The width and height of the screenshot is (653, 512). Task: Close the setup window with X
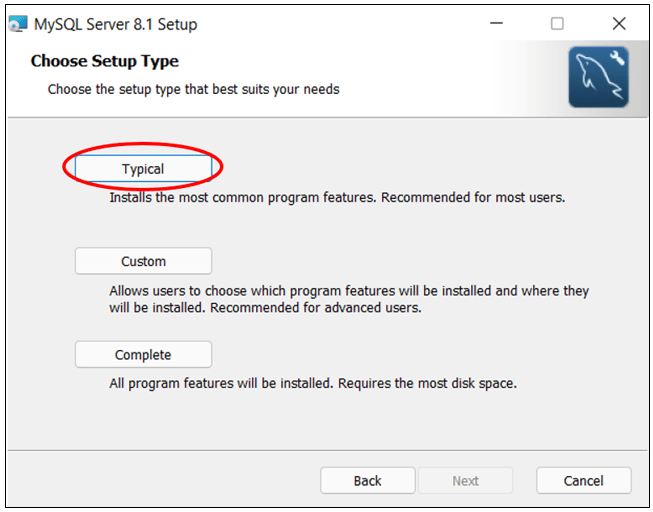618,24
